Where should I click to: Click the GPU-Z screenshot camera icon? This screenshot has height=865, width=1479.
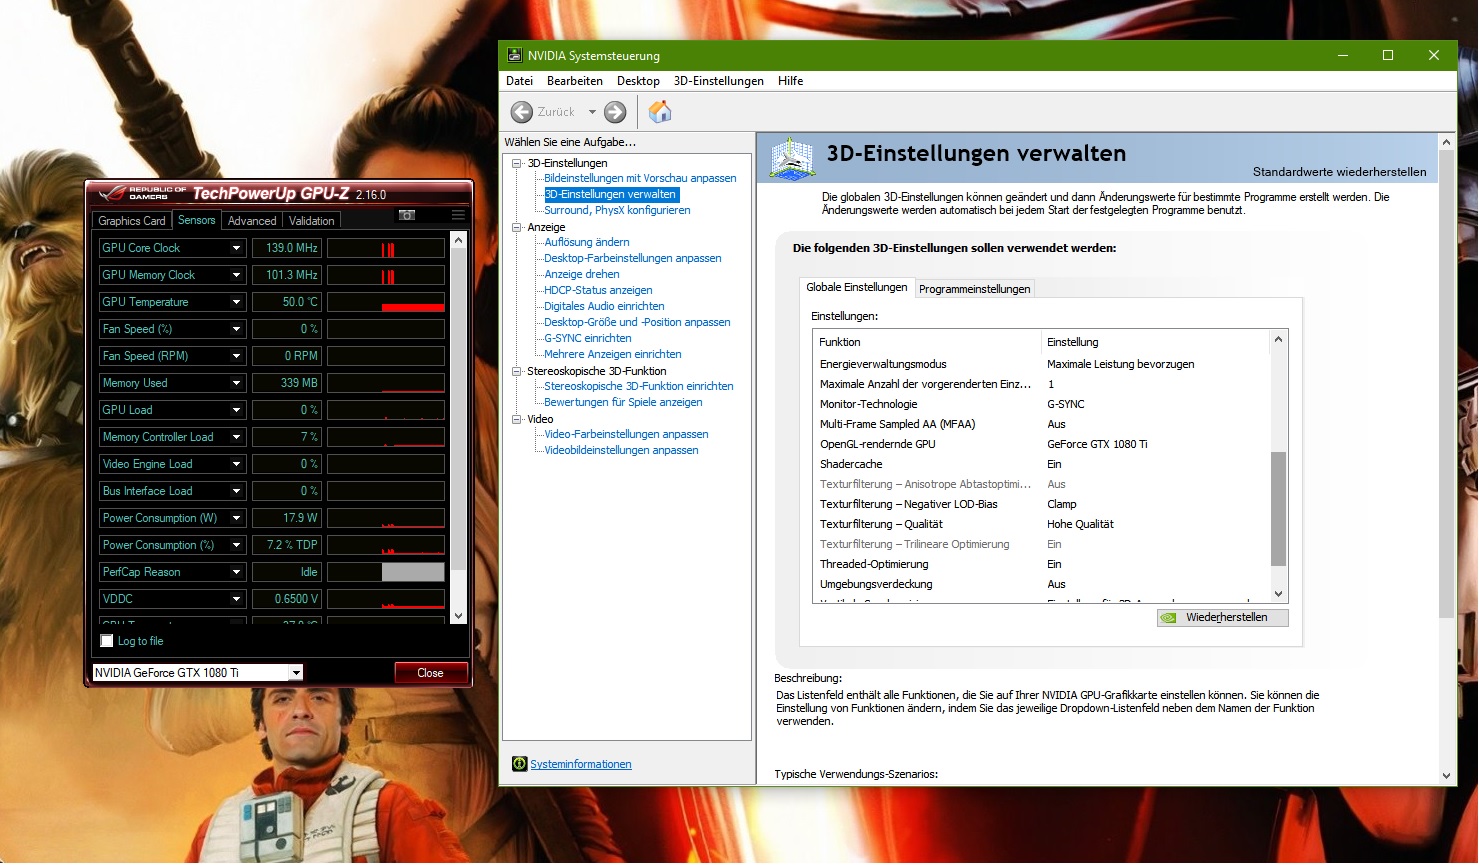407,215
